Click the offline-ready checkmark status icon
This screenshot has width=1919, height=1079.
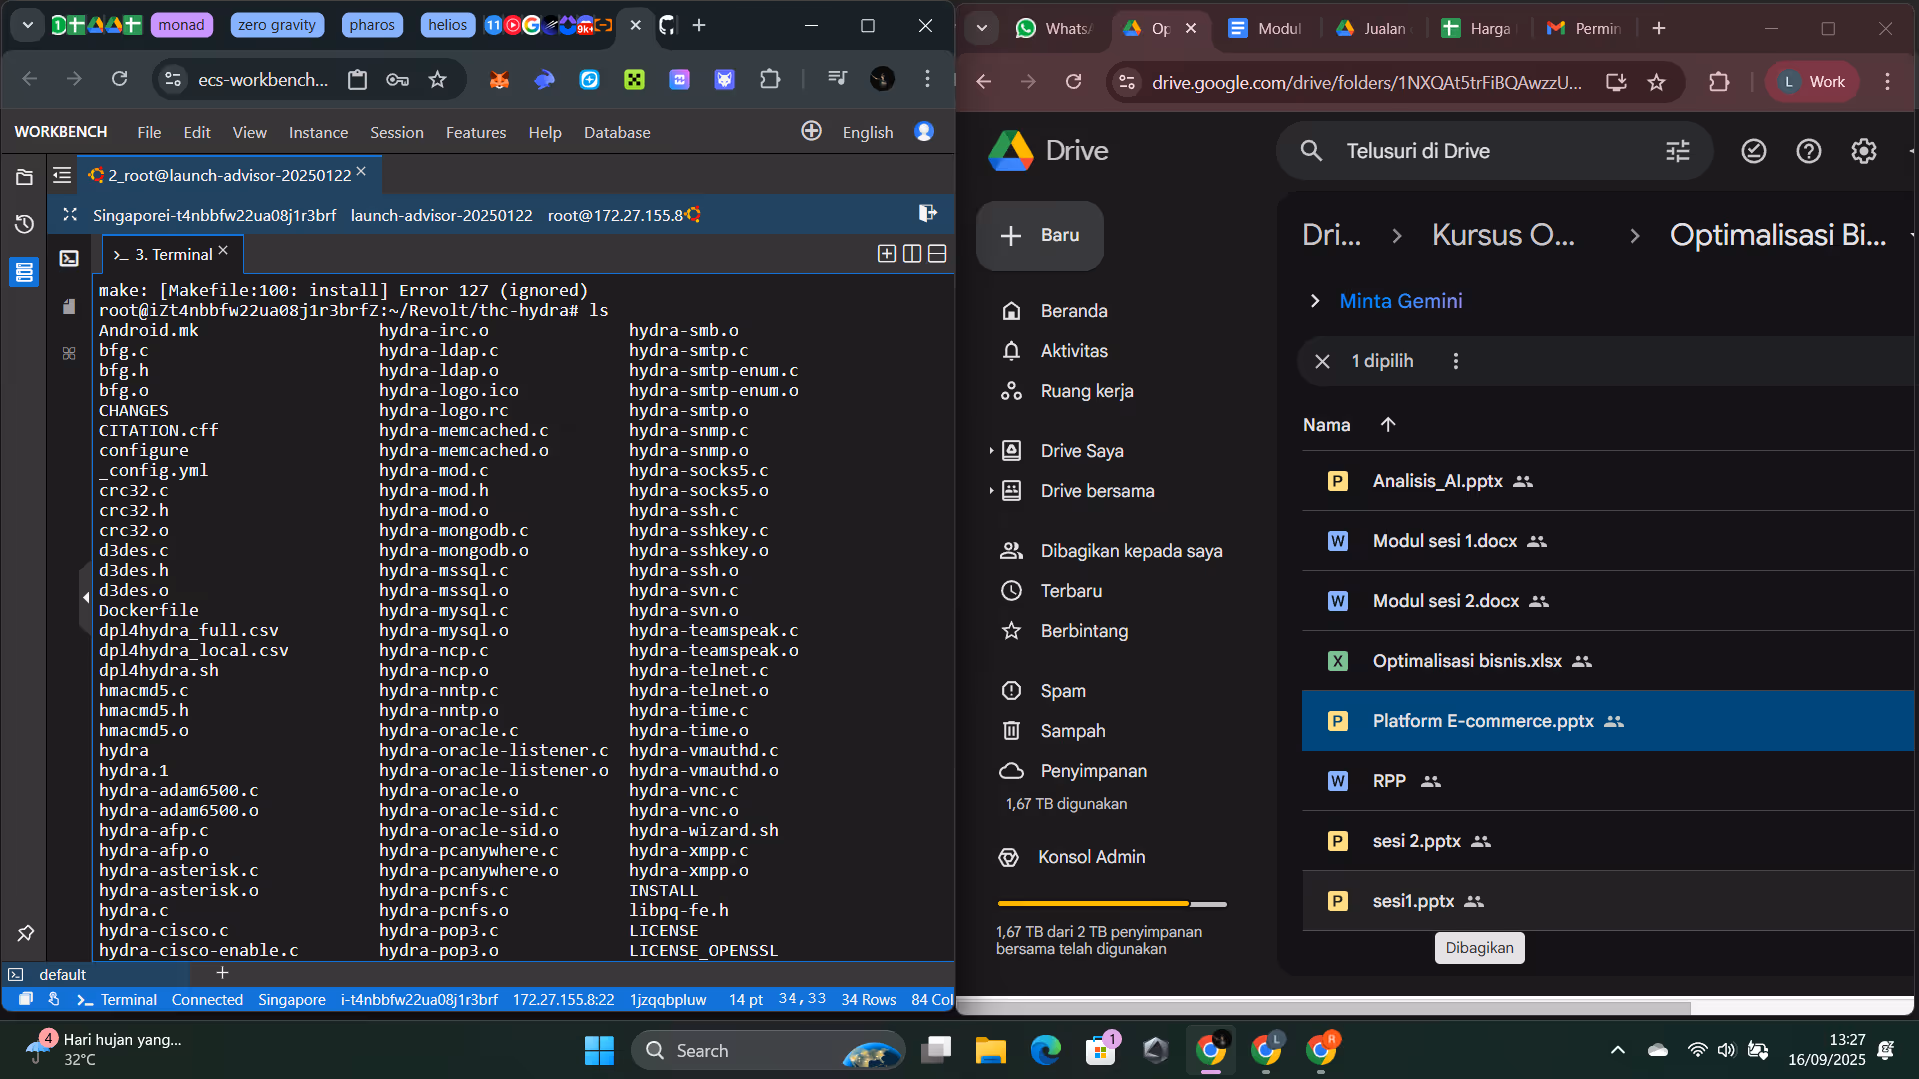(x=1753, y=151)
